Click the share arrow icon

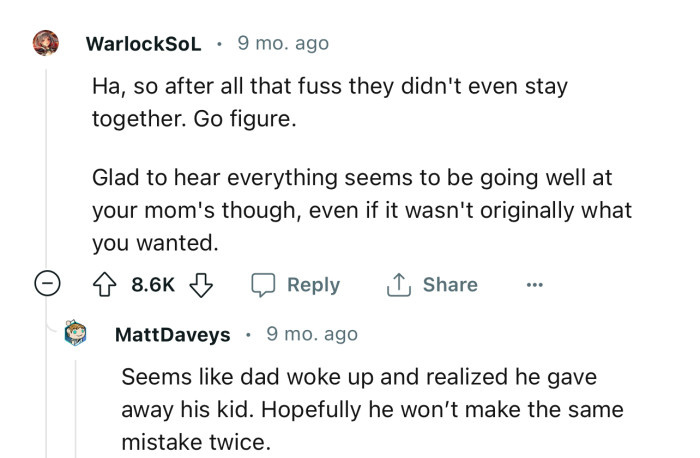tap(398, 285)
